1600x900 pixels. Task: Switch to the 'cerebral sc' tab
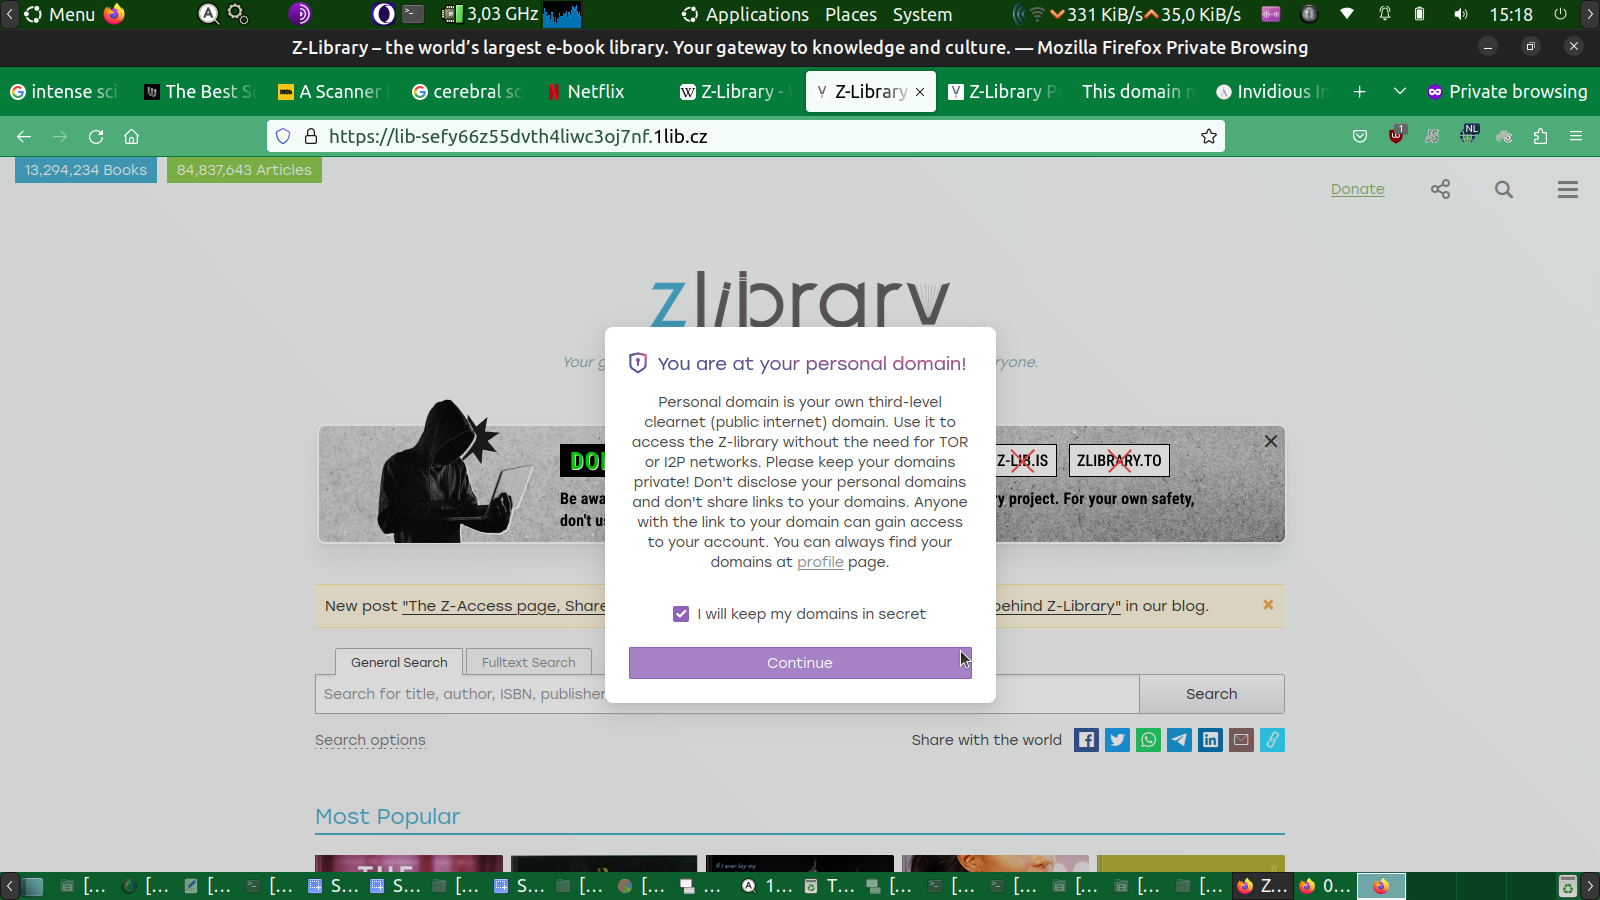coord(468,91)
